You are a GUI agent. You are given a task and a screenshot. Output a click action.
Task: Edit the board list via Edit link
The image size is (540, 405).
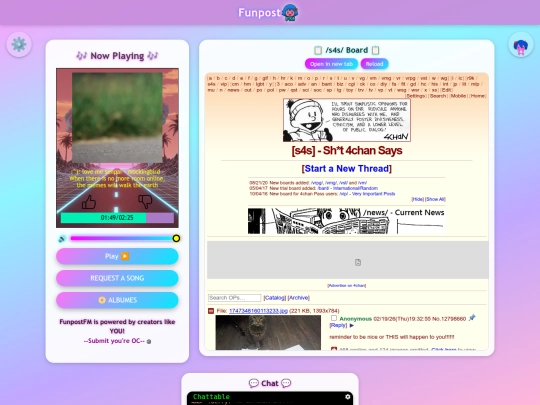click(446, 90)
